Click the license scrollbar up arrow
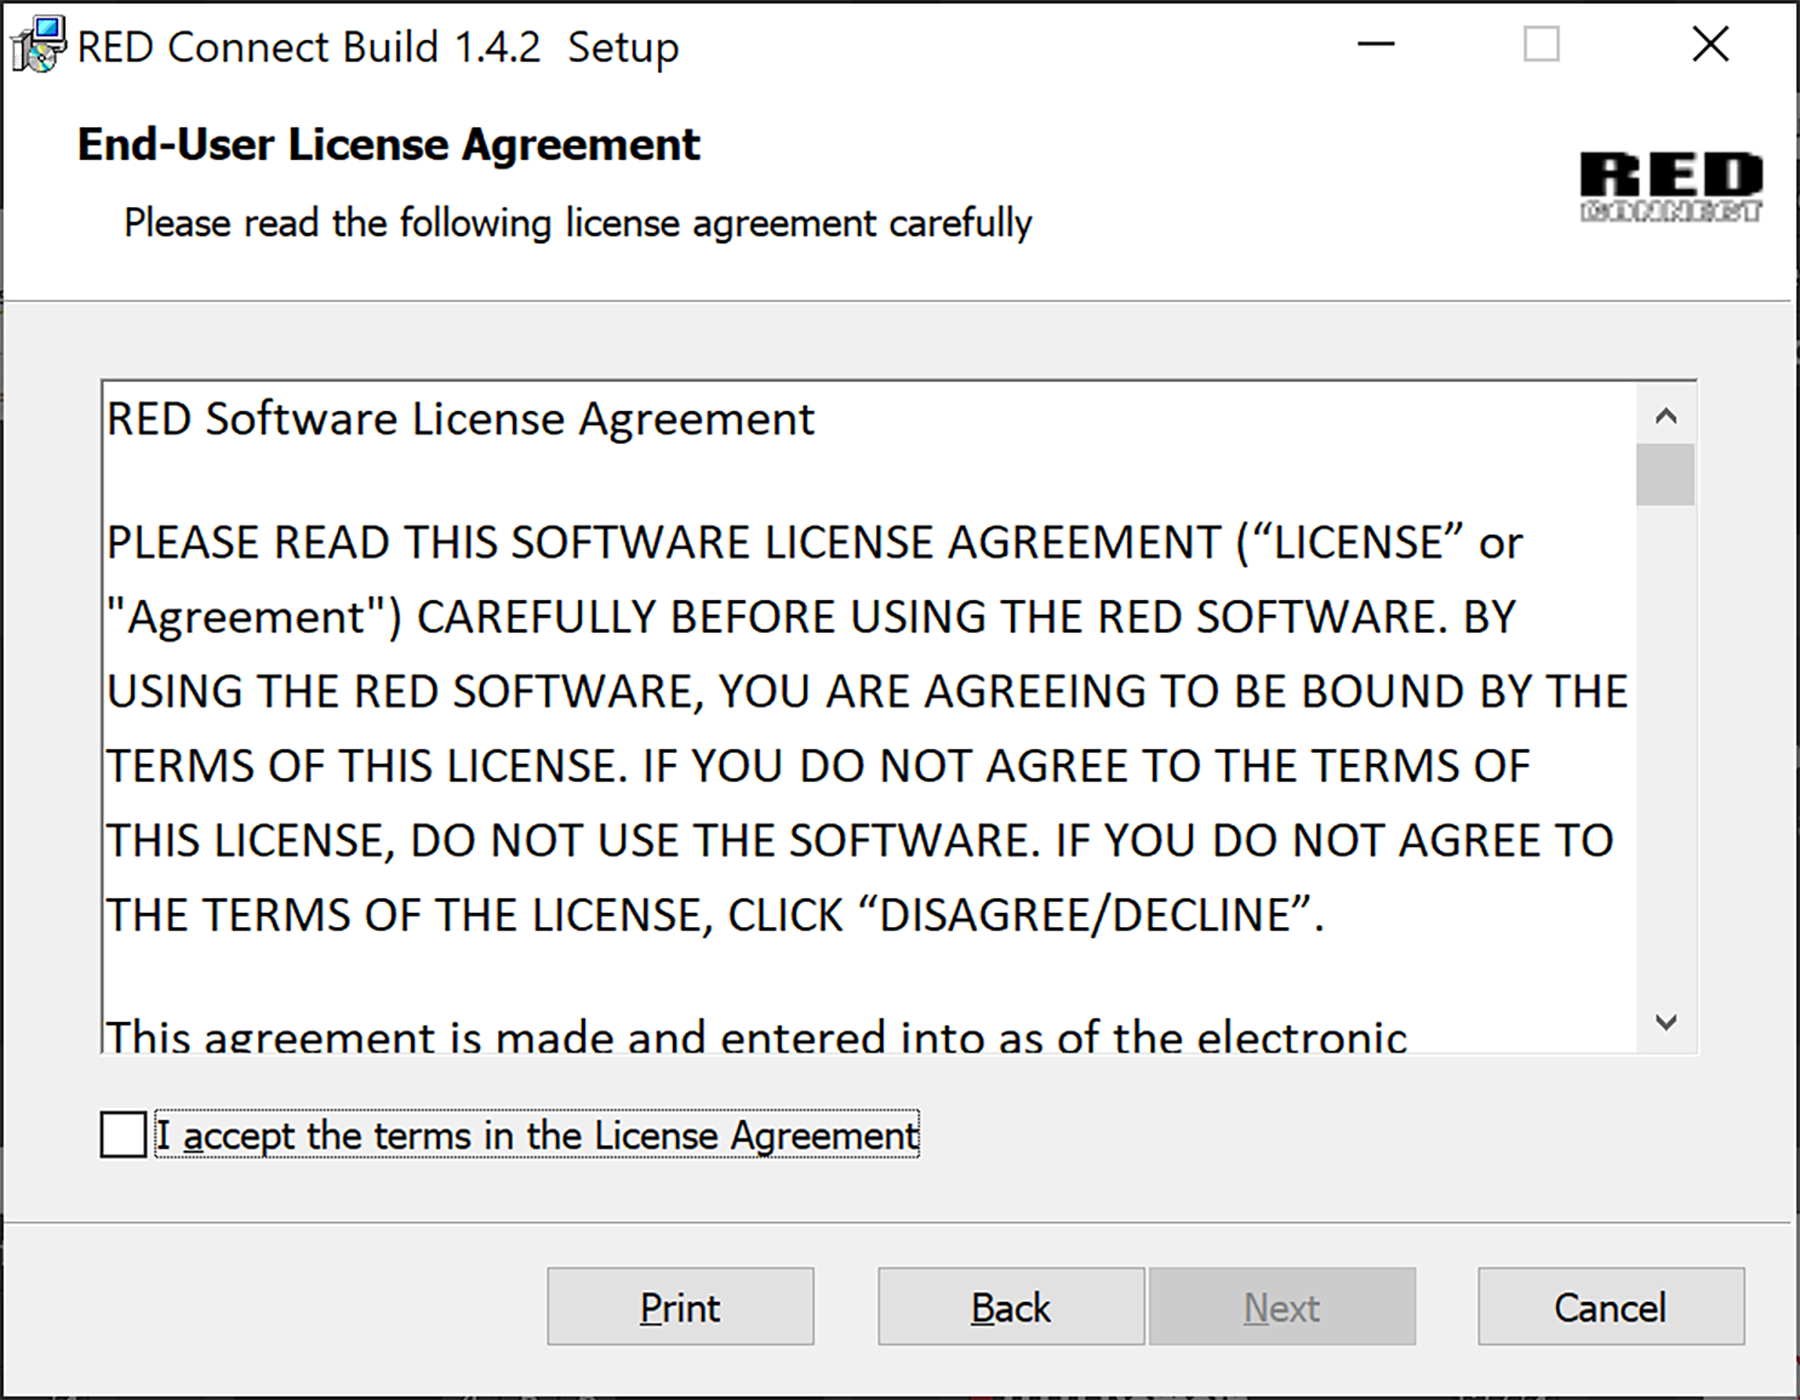The width and height of the screenshot is (1800, 1400). 1666,416
